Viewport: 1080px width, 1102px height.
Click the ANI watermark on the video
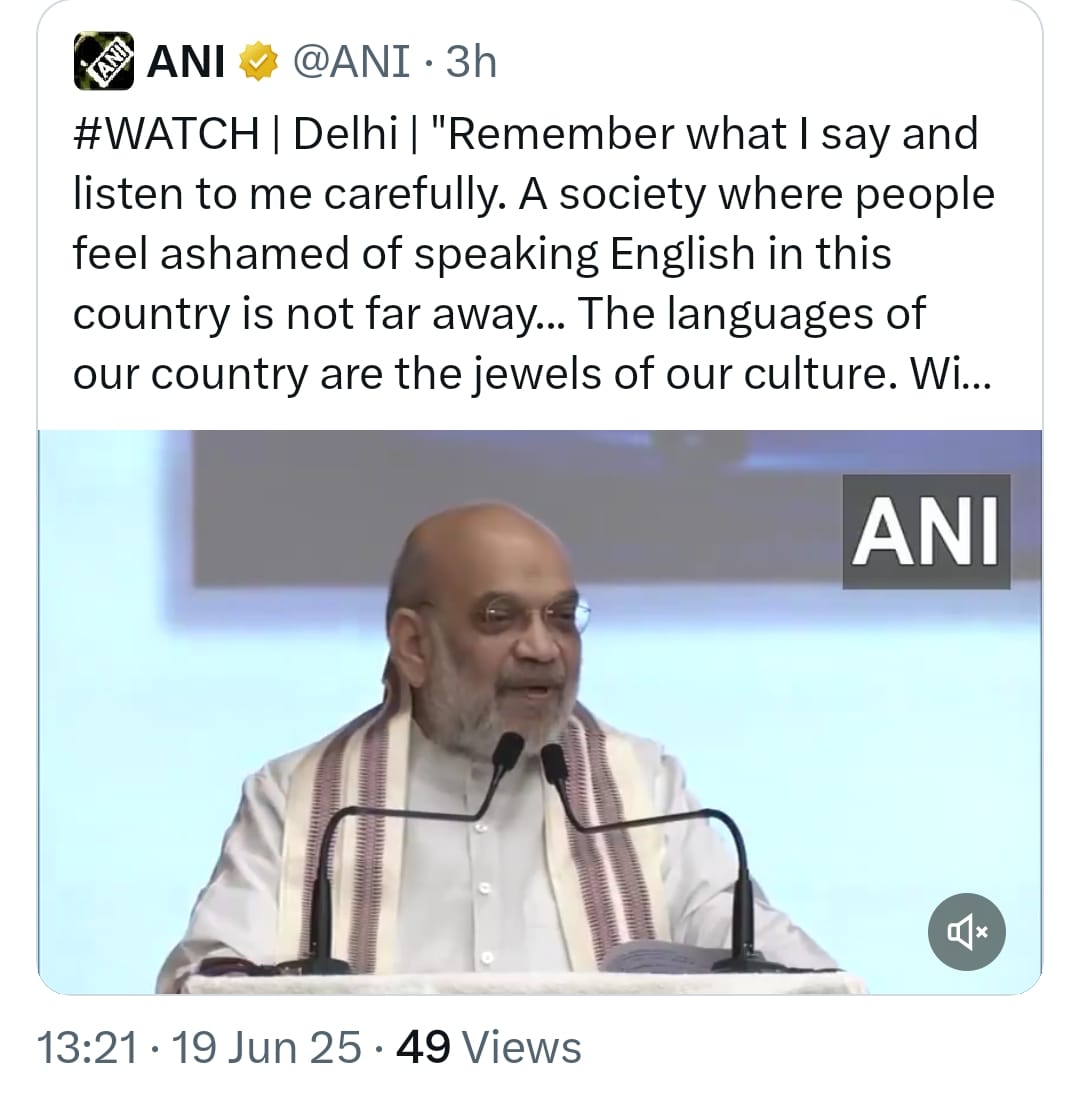(926, 531)
